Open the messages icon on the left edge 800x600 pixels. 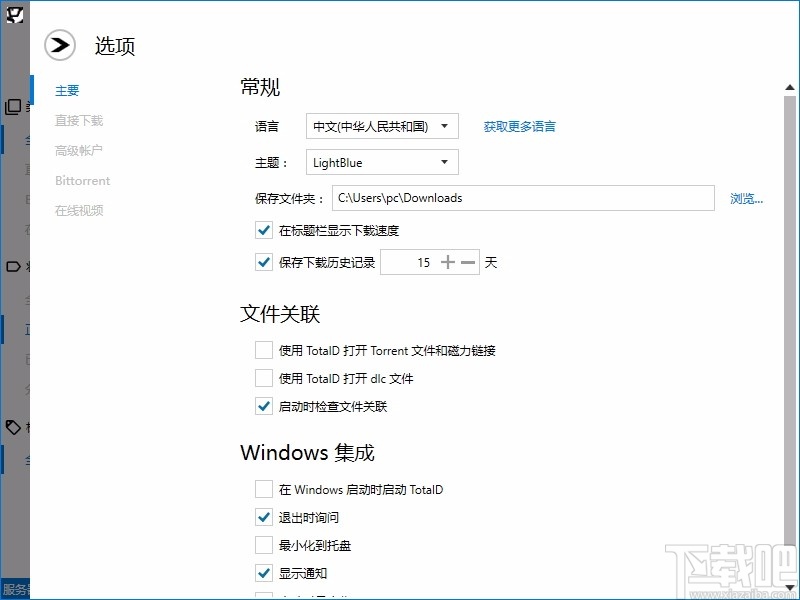coord(12,265)
